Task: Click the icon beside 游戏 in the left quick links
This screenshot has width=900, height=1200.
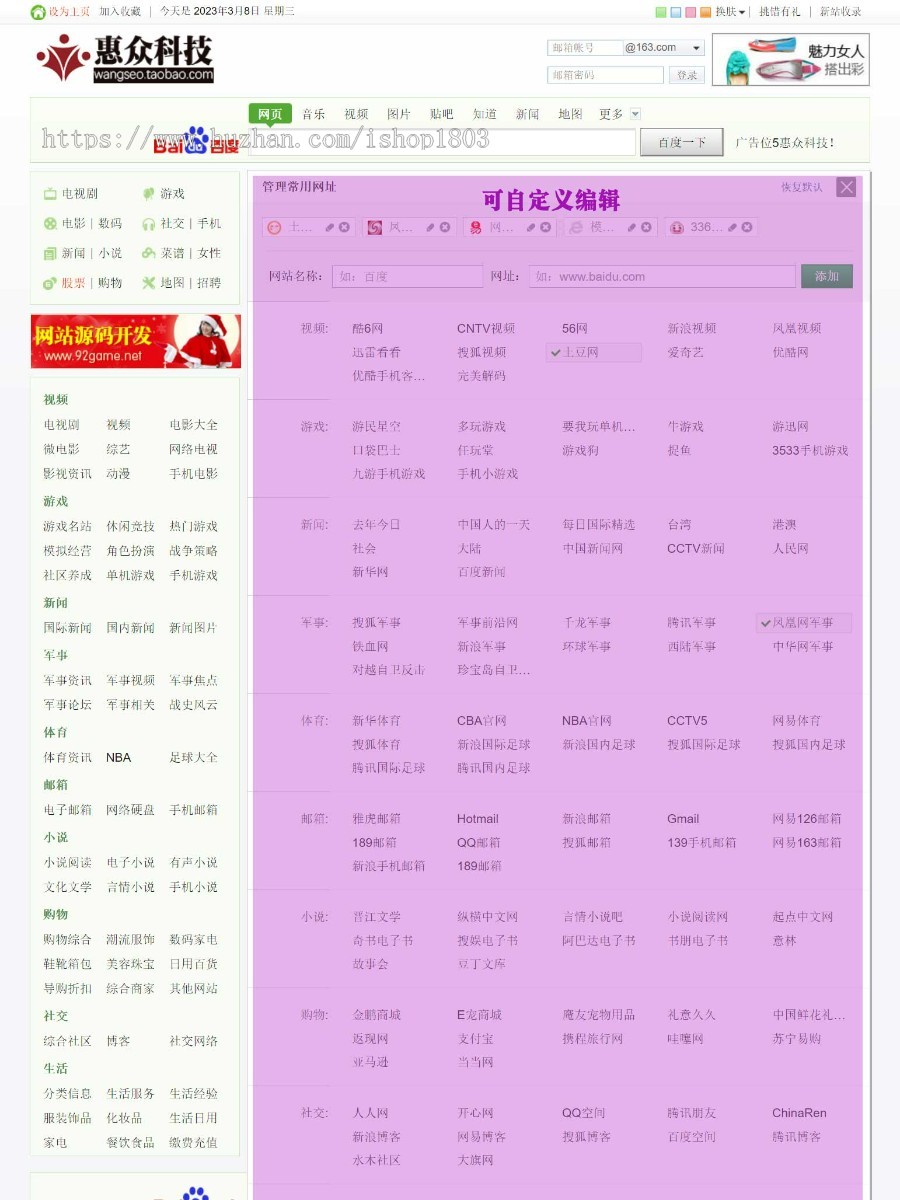Action: (x=148, y=194)
